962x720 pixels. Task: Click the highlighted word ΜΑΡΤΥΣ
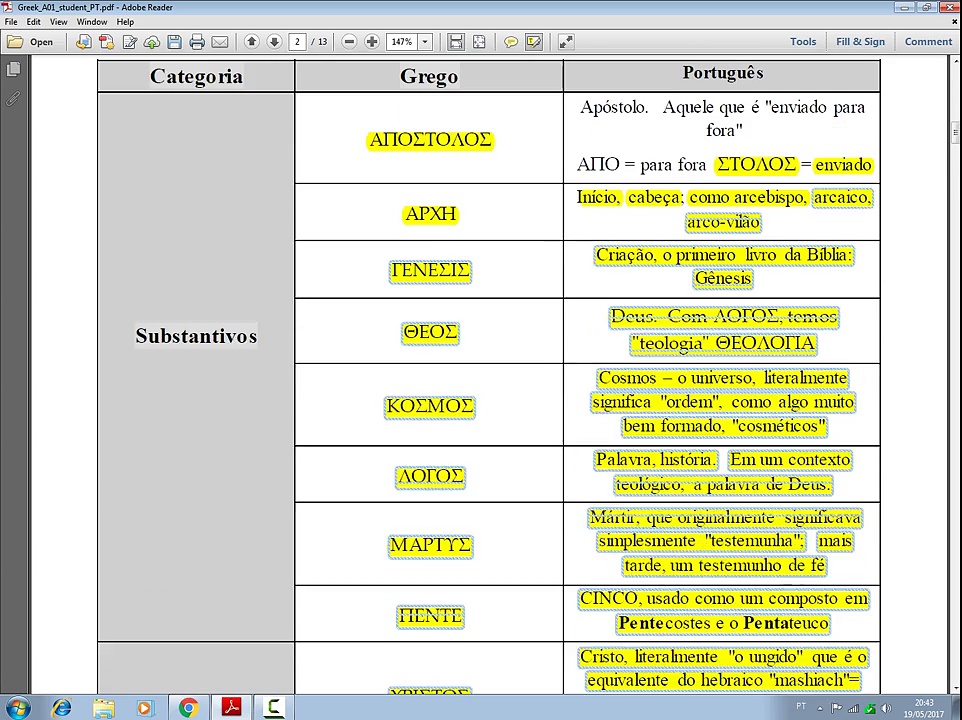click(430, 545)
